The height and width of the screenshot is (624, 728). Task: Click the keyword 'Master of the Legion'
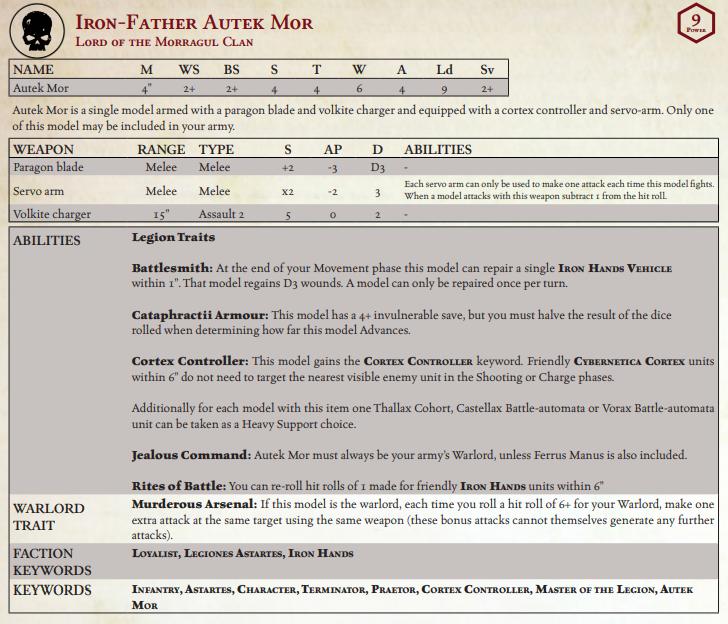[595, 590]
